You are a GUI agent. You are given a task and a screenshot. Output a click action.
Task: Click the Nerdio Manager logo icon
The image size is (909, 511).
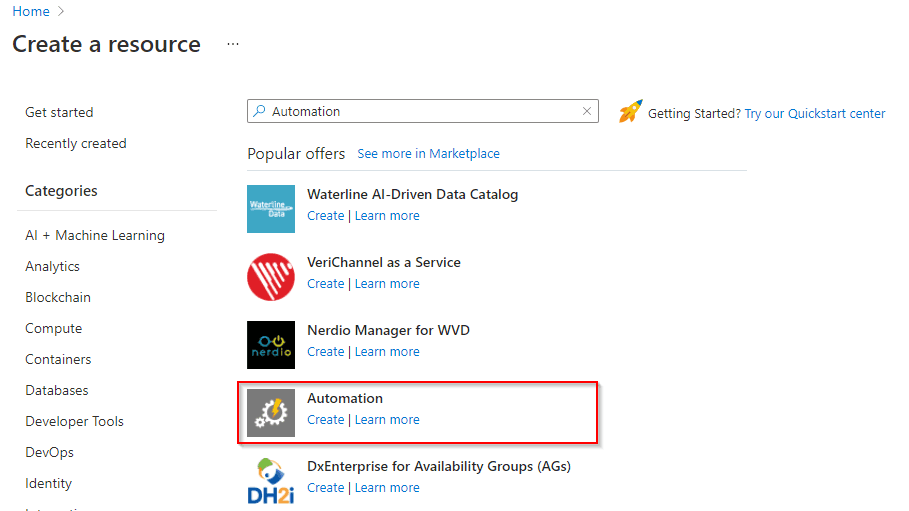[x=271, y=345]
